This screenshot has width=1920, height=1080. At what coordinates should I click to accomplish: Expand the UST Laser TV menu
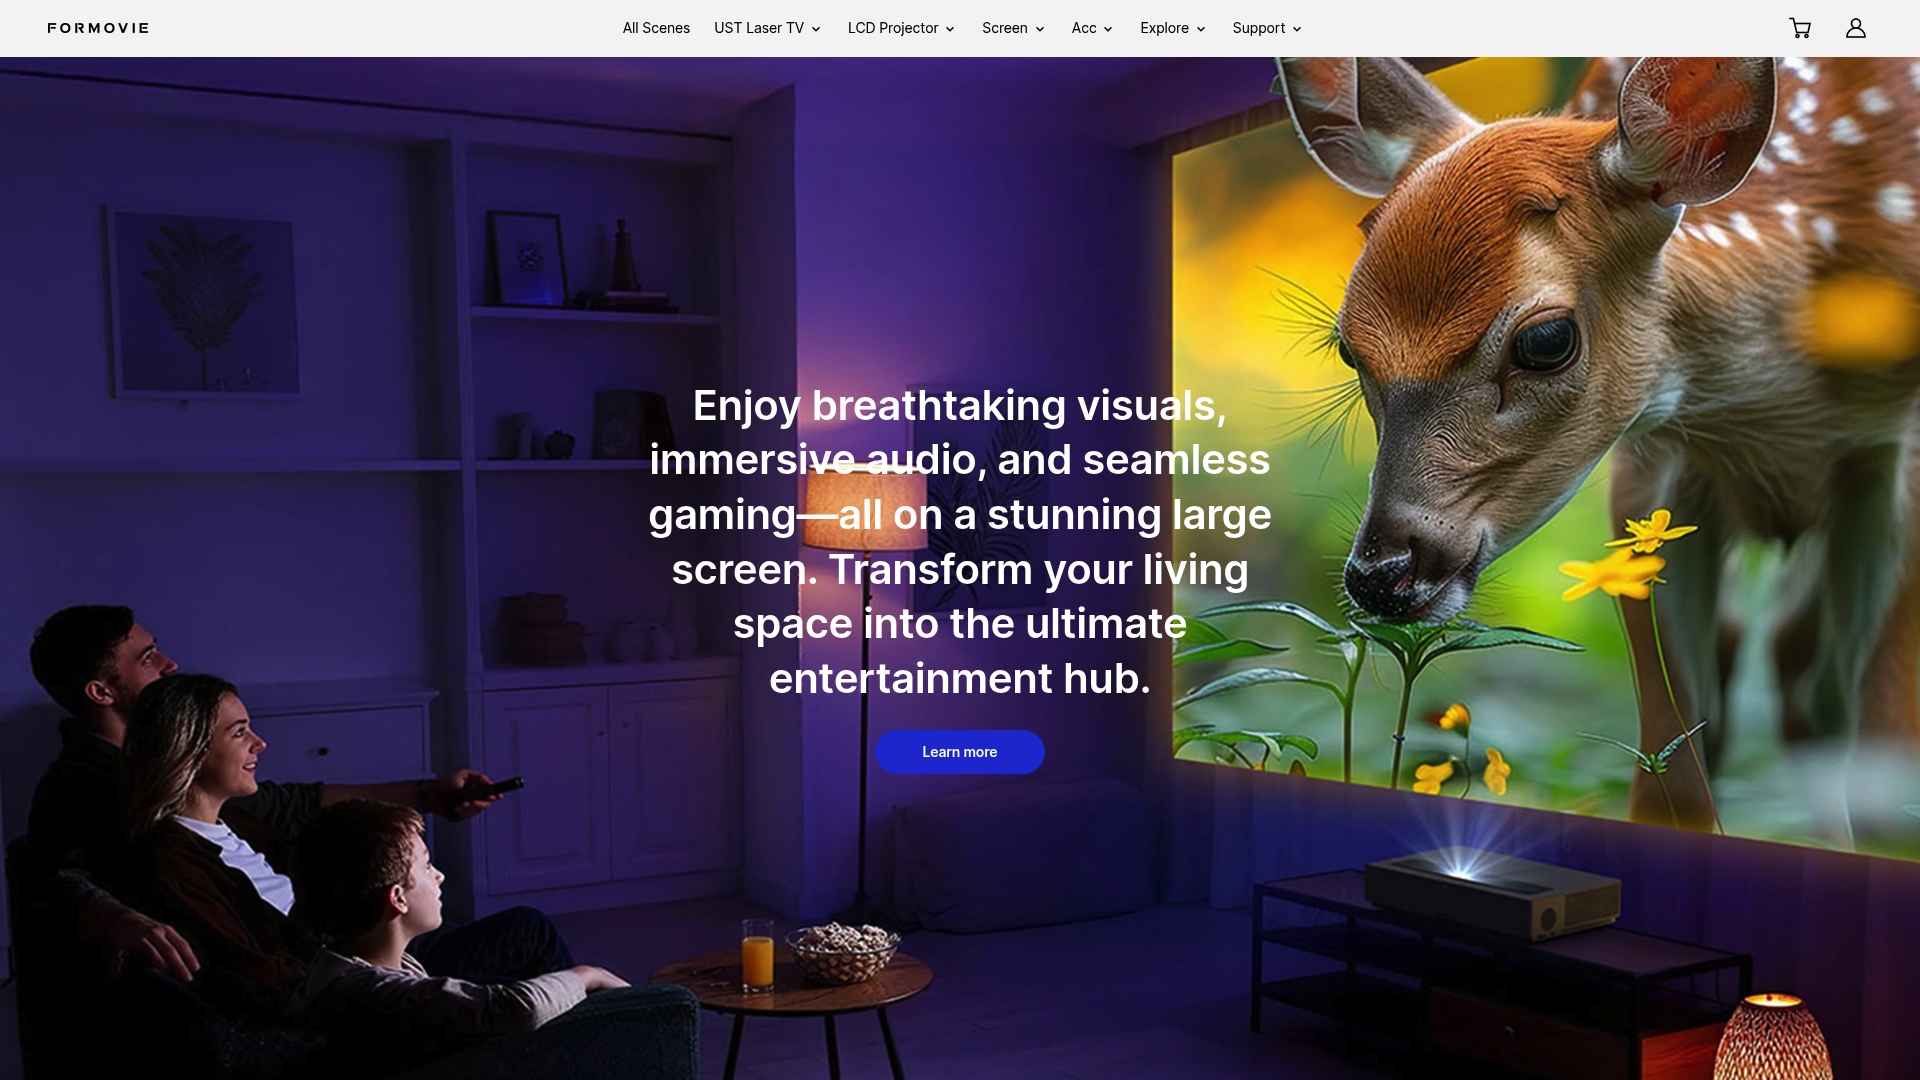pos(767,28)
